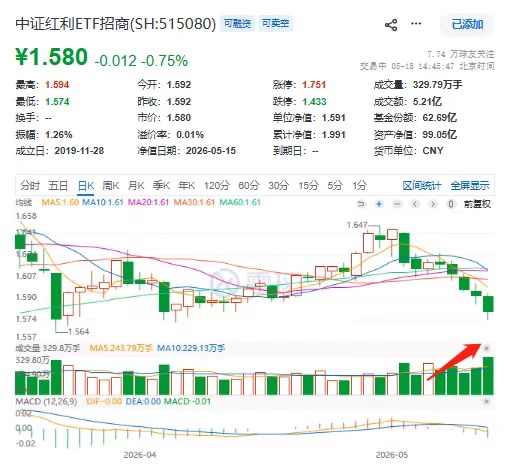Image resolution: width=518 pixels, height=467 pixels.
Task: Click the MACD (12,26,9) label
Action: [46, 401]
